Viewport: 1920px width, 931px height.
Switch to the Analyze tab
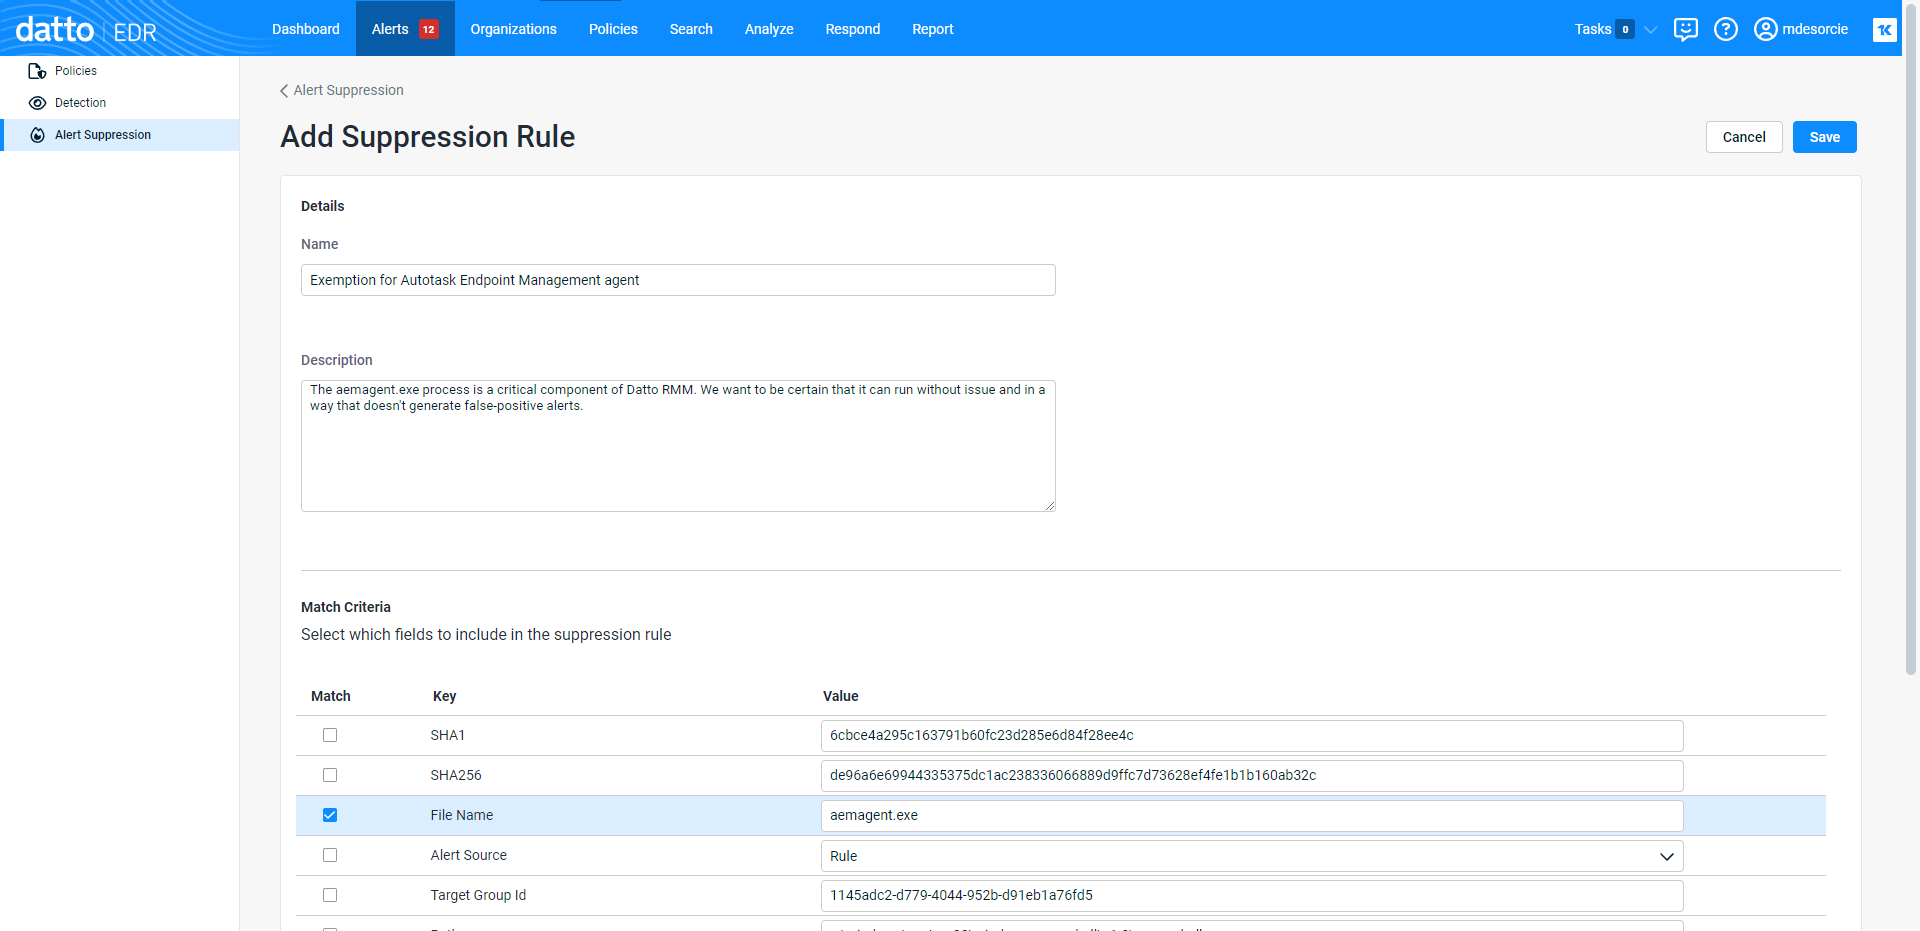(x=769, y=29)
